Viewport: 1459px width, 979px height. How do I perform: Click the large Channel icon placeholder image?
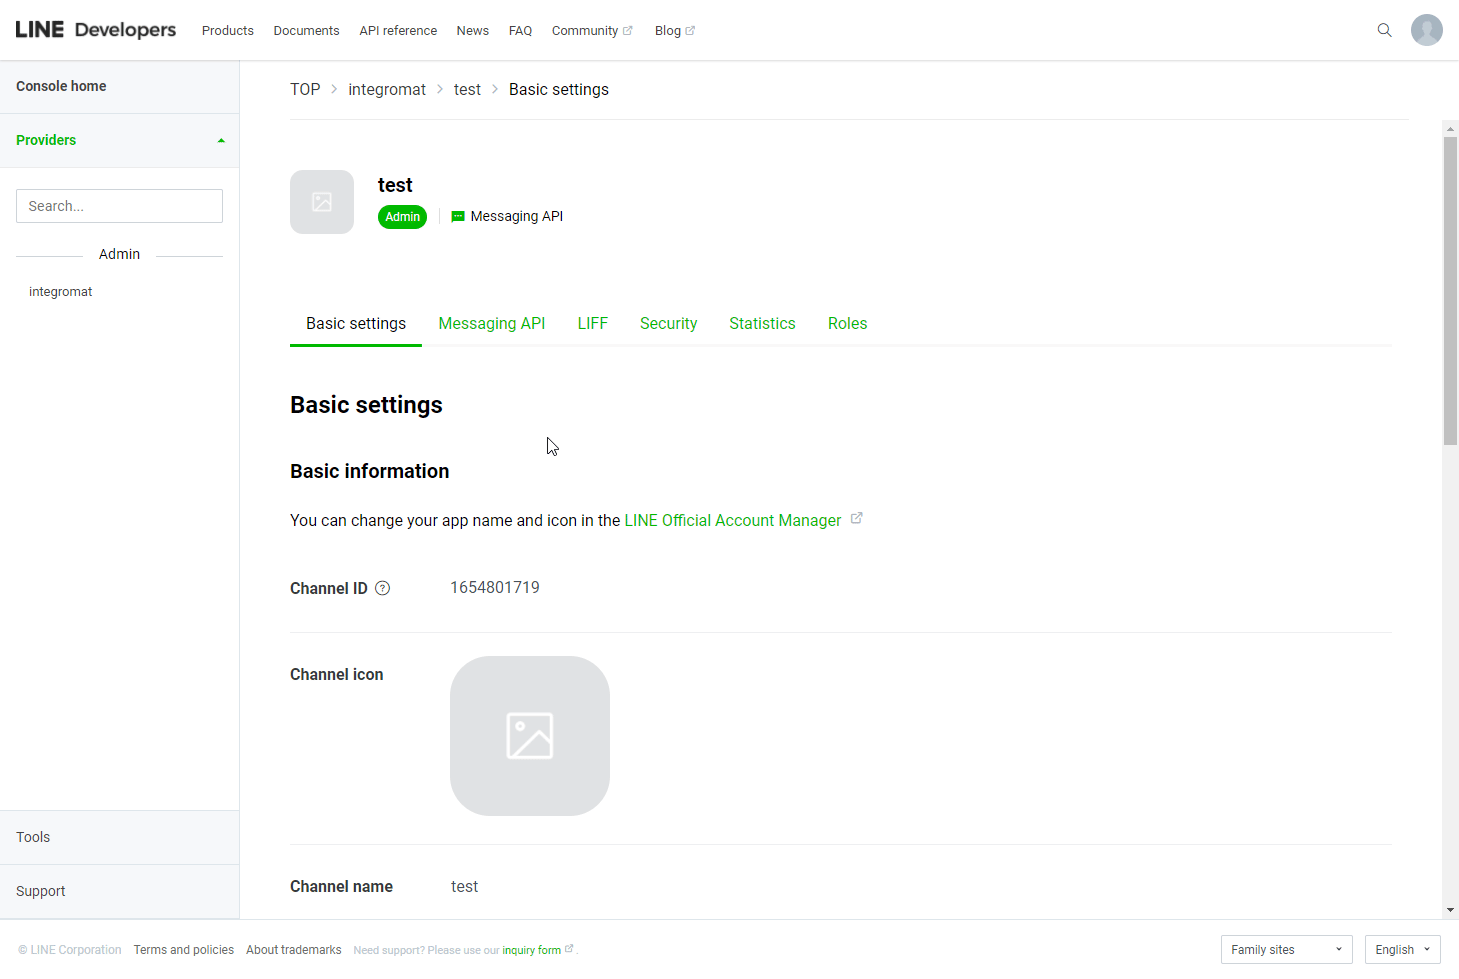[x=530, y=736]
